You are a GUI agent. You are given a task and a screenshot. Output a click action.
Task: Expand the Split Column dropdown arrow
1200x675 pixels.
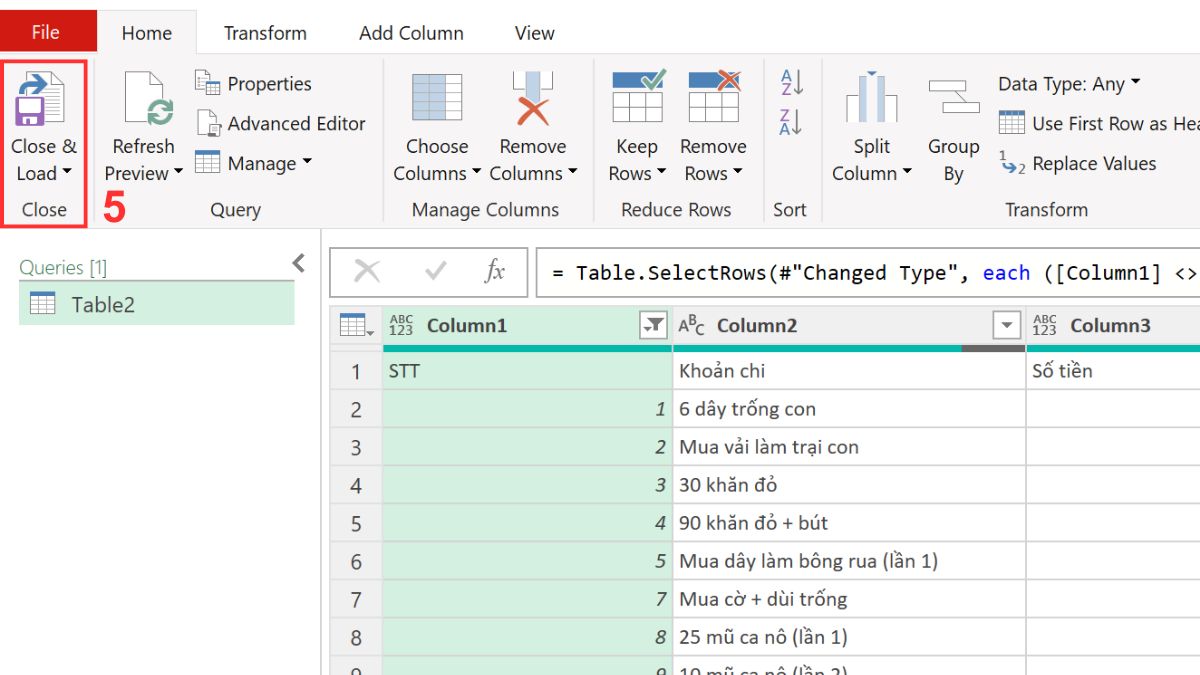[906, 172]
